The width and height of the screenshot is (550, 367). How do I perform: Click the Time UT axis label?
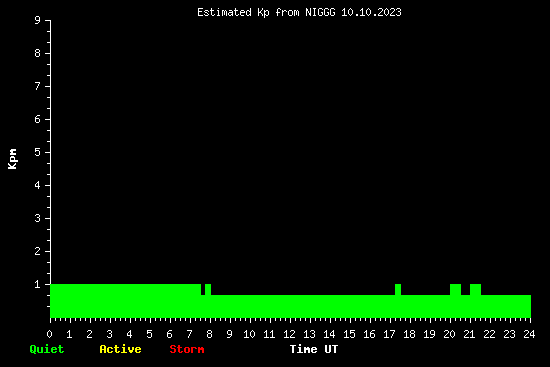314,349
